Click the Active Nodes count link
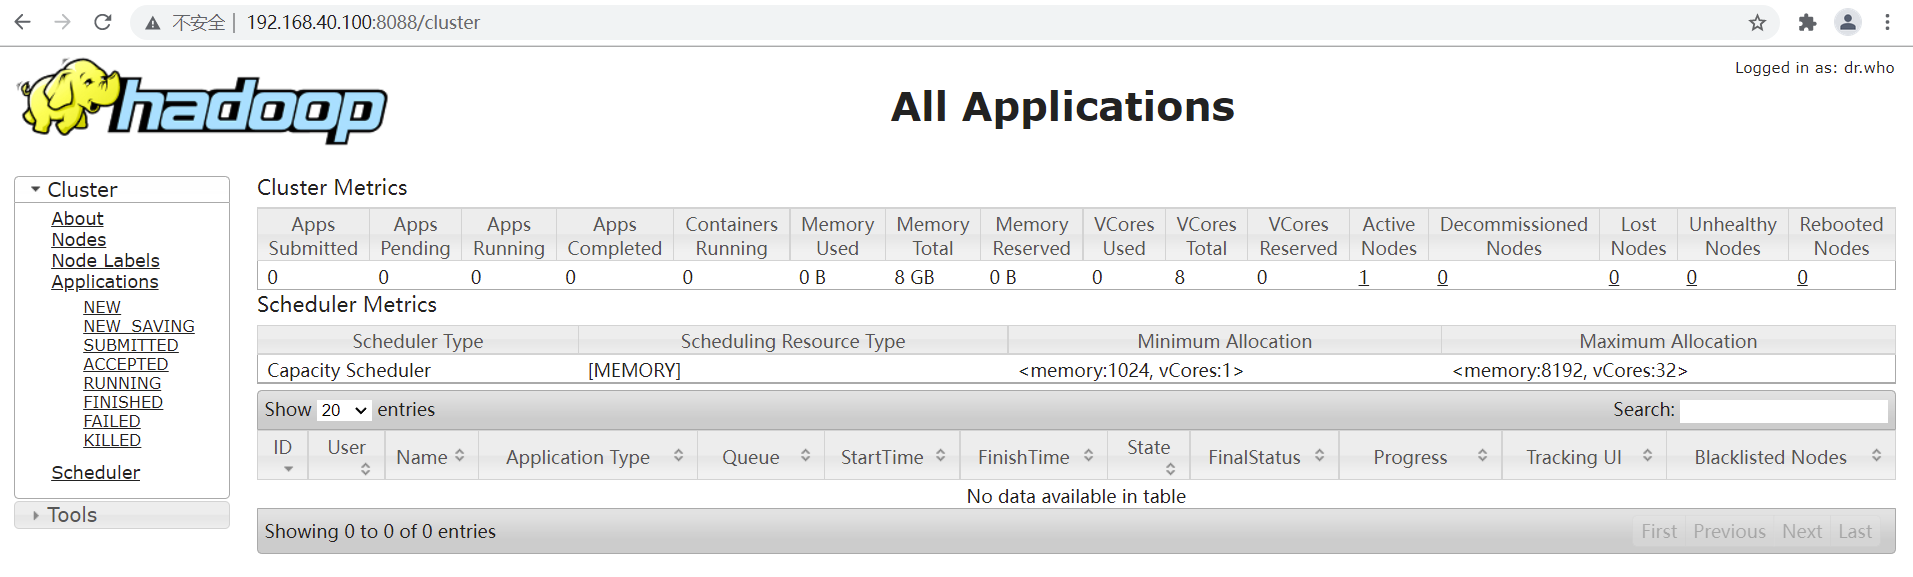This screenshot has height=577, width=1913. (1363, 277)
